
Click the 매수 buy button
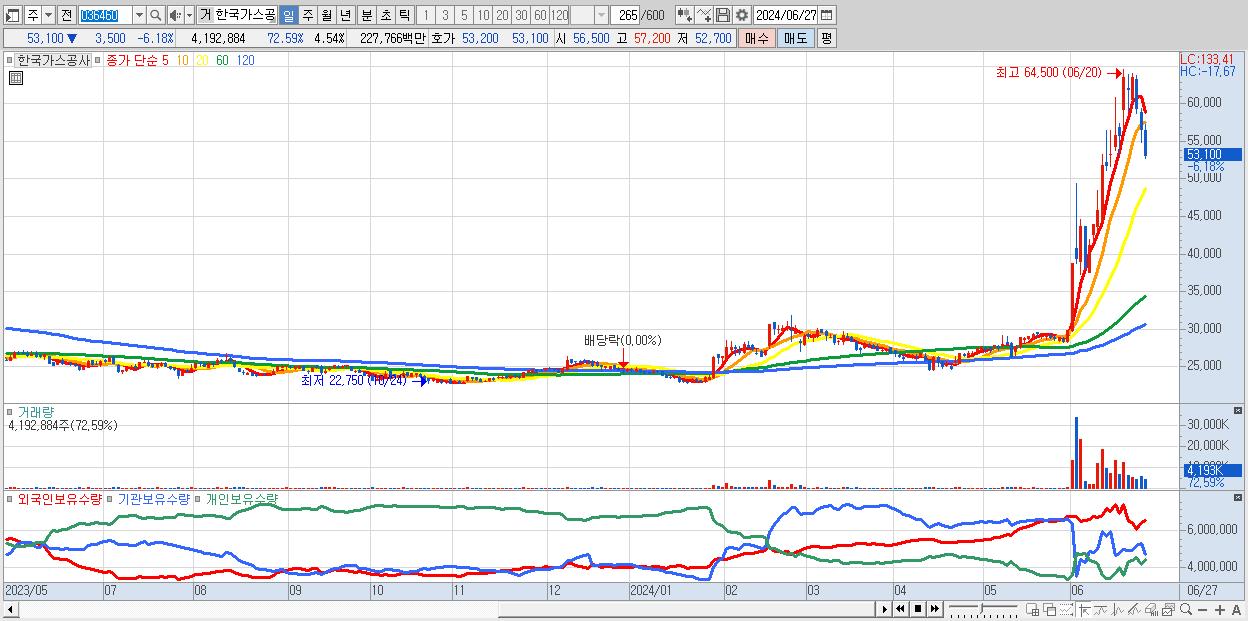757,38
